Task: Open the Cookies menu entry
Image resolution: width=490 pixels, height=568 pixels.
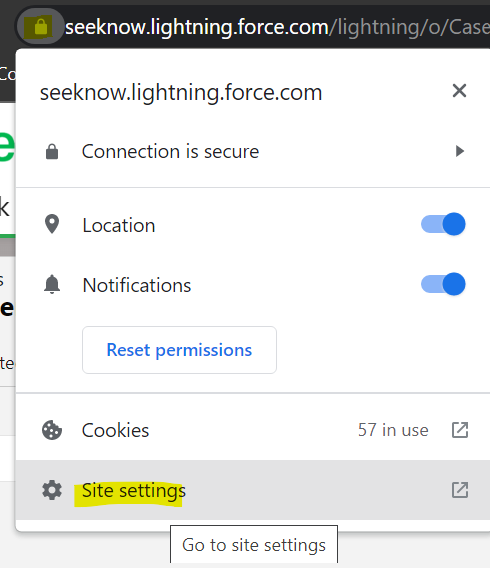Action: (253, 430)
